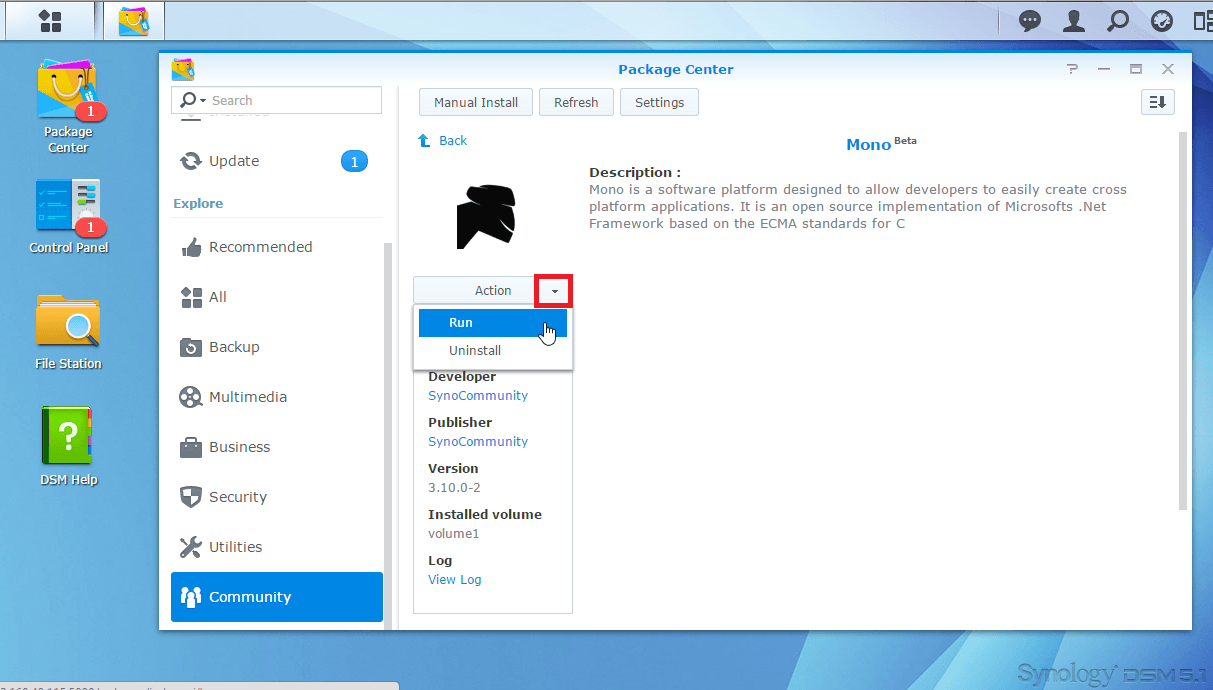Screen dimensions: 1213x690
Task: Open user account options icon
Action: 1074,21
